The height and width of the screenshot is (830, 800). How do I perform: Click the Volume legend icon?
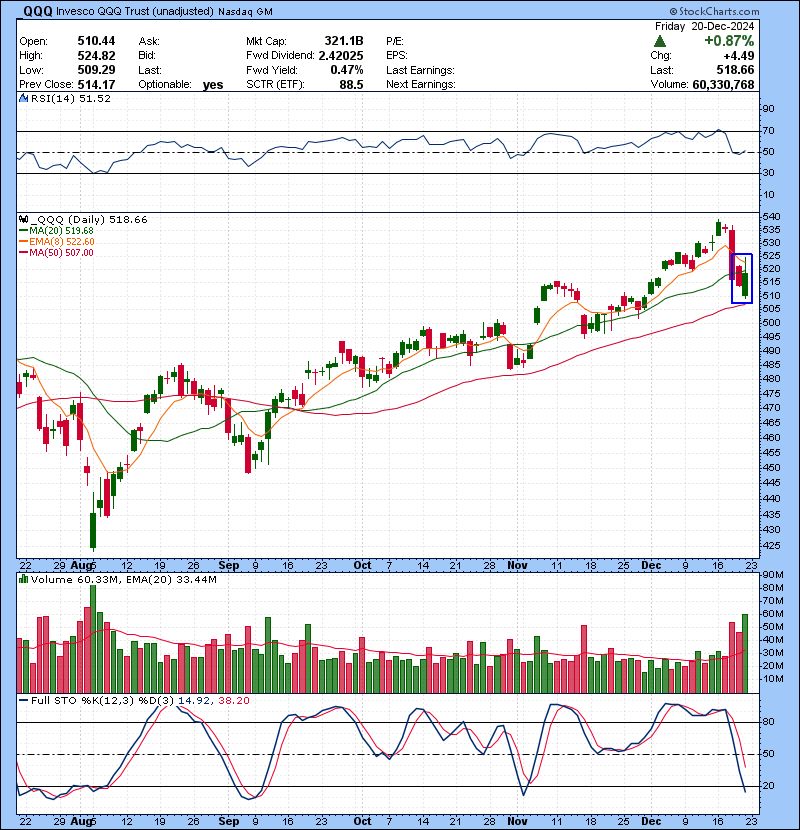click(x=23, y=580)
